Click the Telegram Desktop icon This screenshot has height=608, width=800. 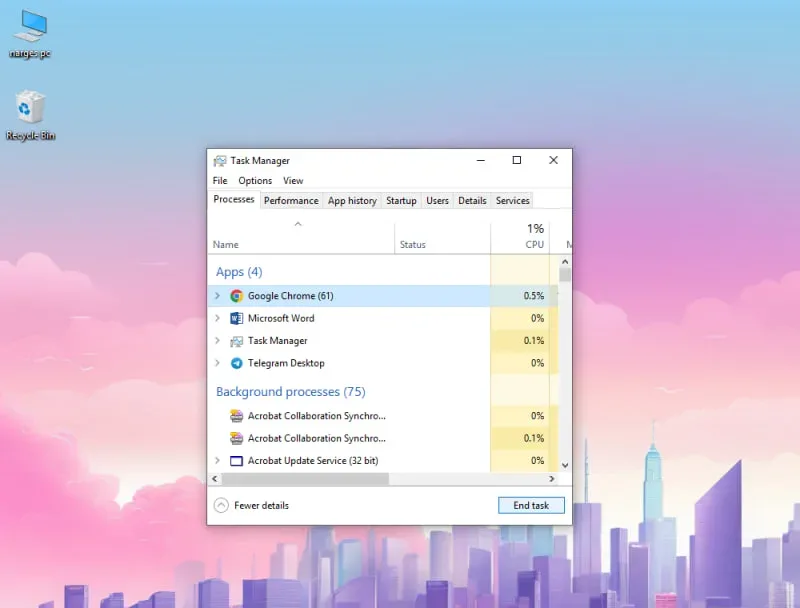[236, 363]
